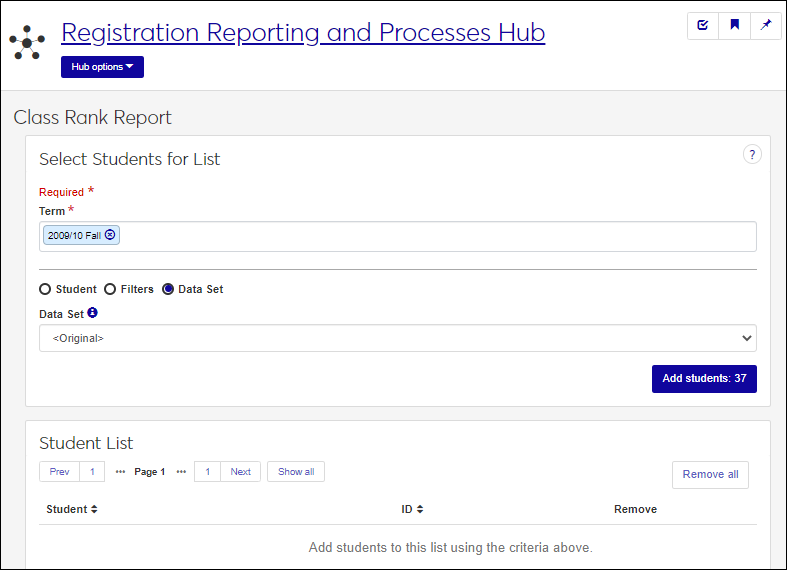
Task: Click the bookmark icon at top right
Action: click(x=735, y=26)
